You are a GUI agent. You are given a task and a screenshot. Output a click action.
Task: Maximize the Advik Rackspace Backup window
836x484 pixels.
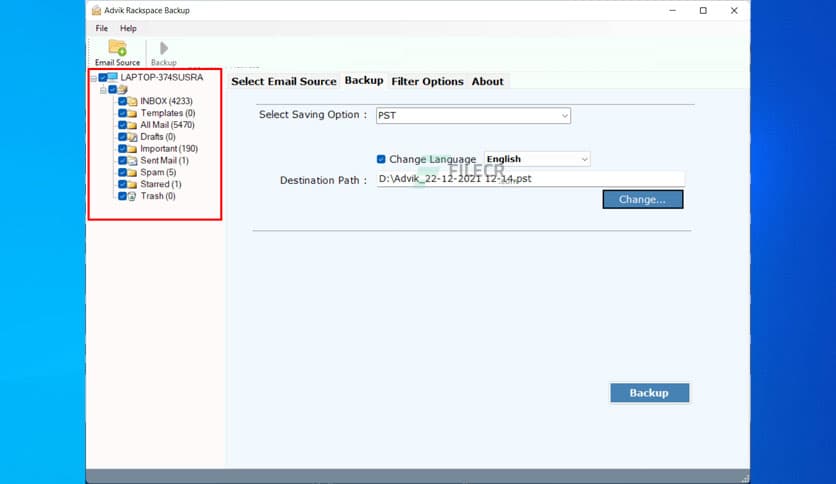click(x=703, y=11)
